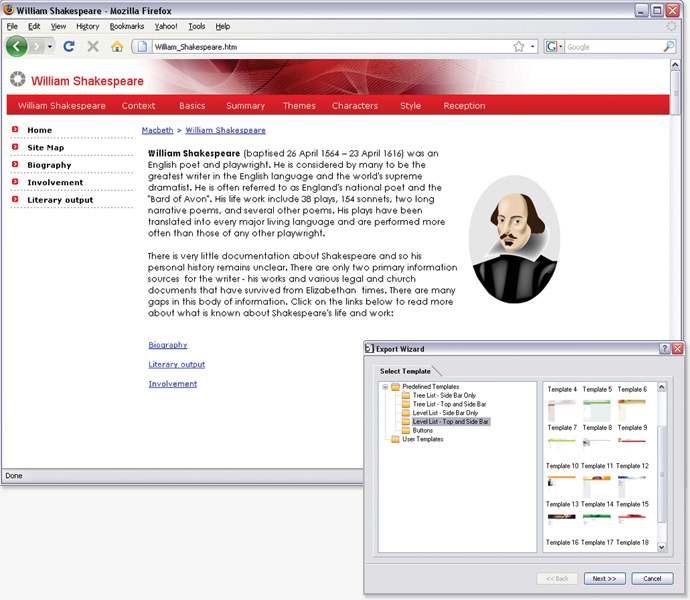Click the Reload page icon

pos(69,47)
